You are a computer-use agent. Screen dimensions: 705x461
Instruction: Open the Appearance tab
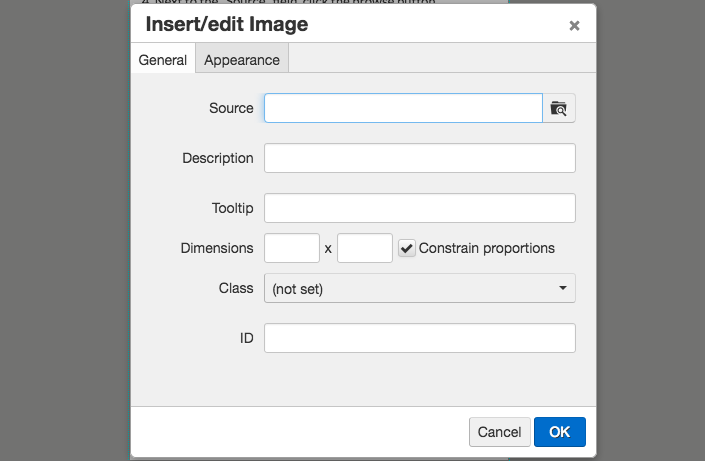[x=242, y=60]
